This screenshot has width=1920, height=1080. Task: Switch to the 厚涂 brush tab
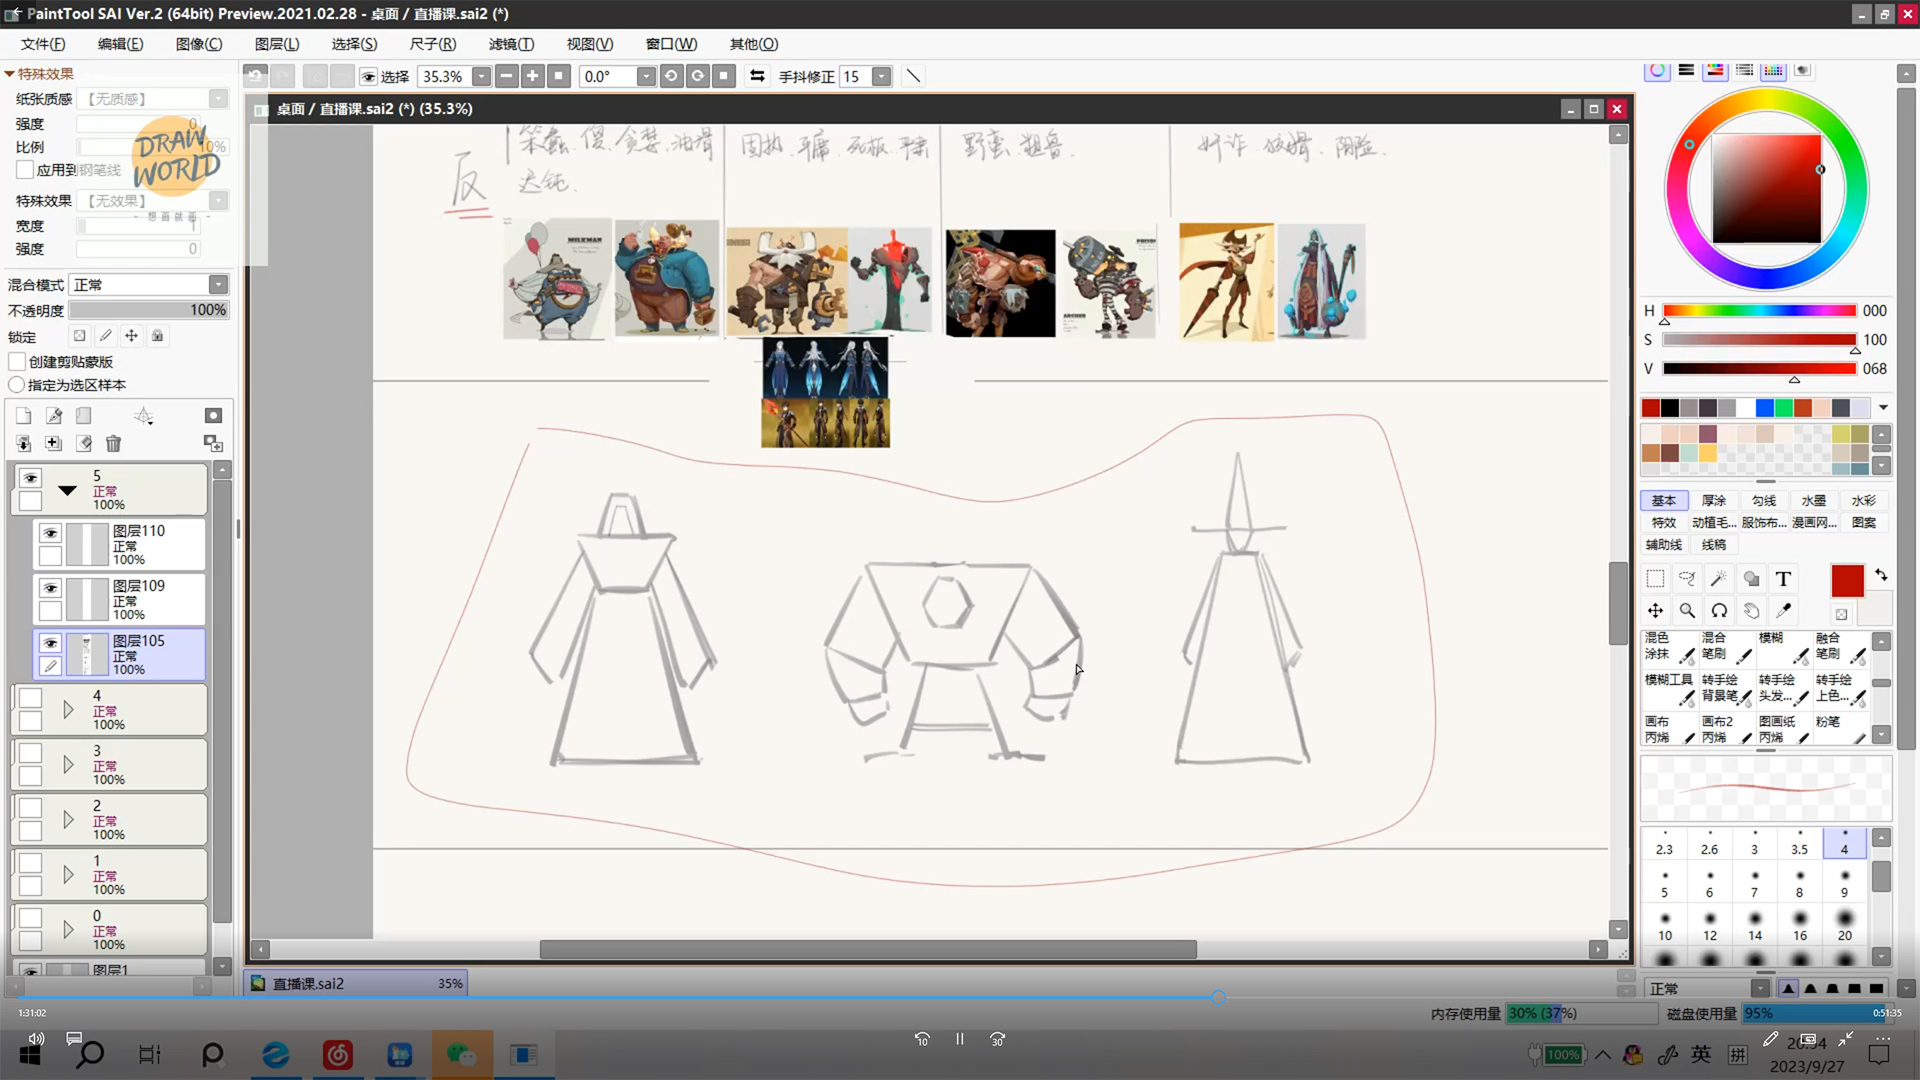click(x=1714, y=500)
